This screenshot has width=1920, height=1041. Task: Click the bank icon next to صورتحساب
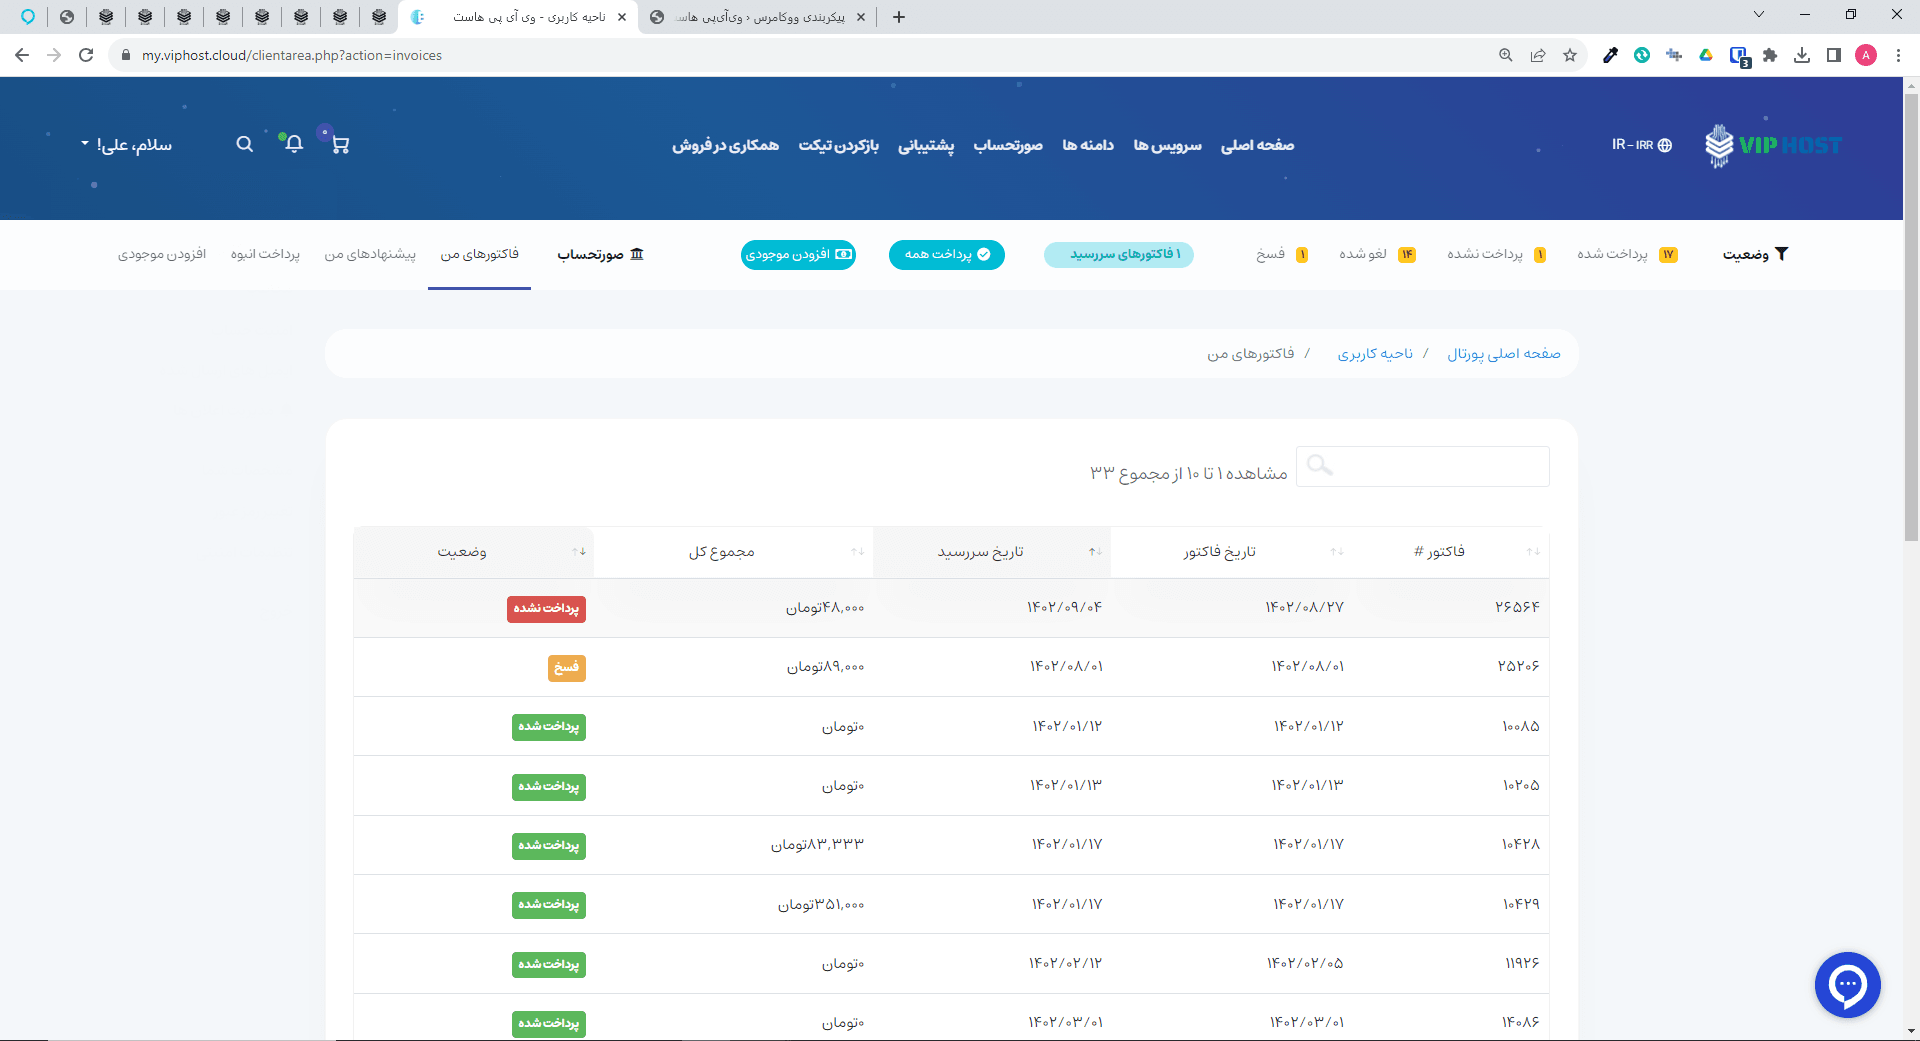pyautogui.click(x=637, y=253)
